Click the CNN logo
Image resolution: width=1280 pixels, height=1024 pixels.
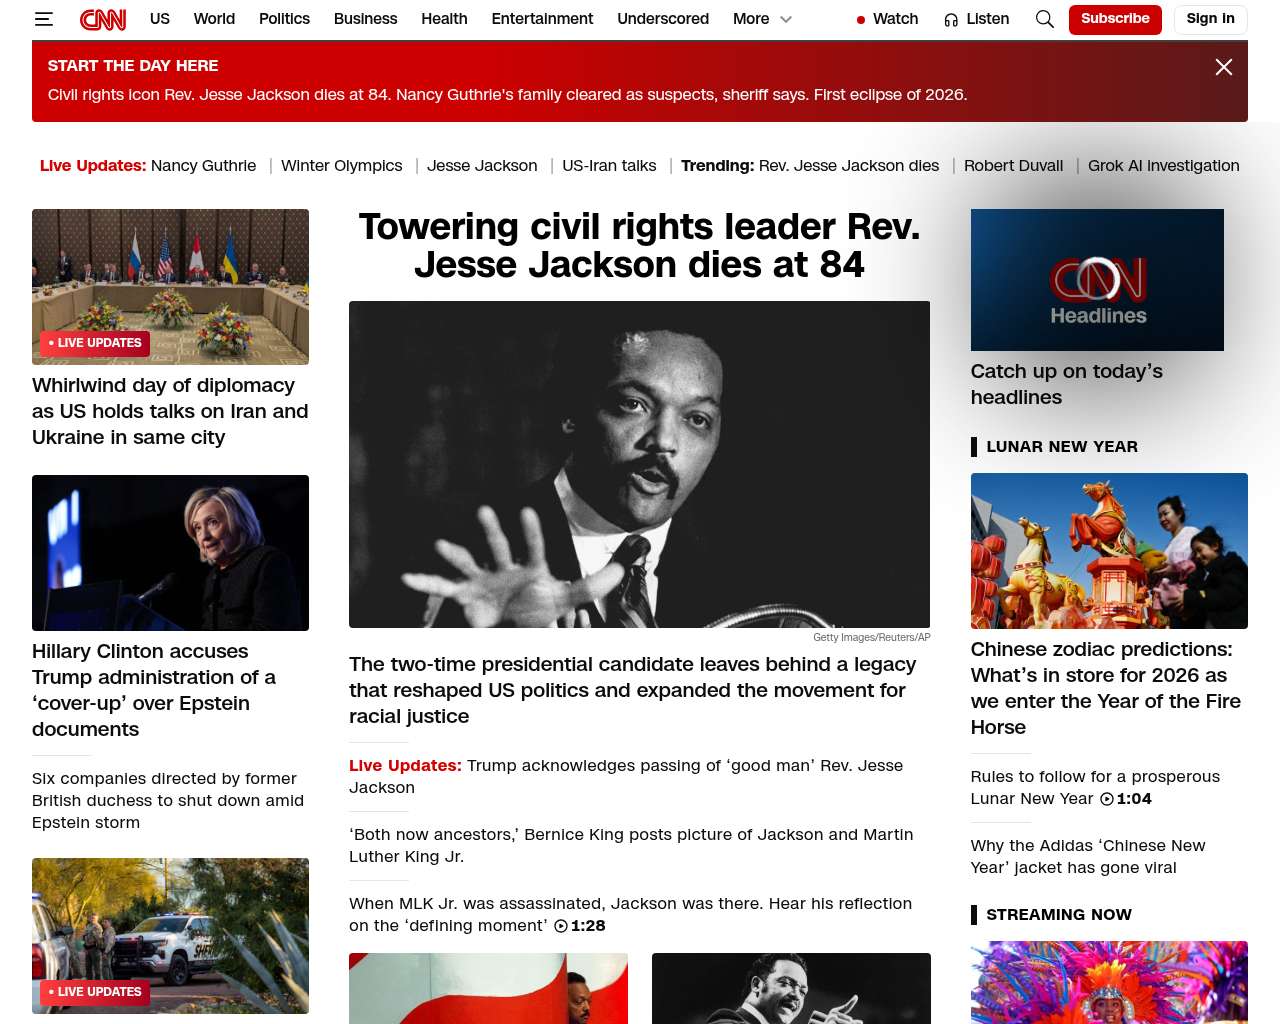pyautogui.click(x=103, y=19)
